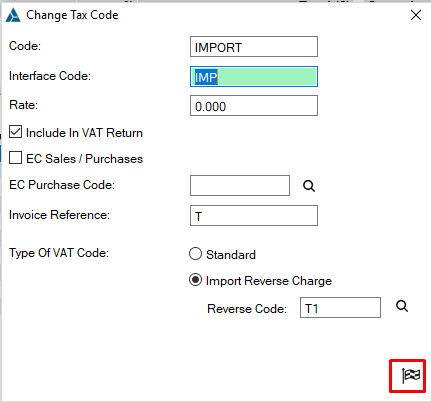This screenshot has height=402, width=431.
Task: Click the Invoice Reference label text
Action: [59, 215]
